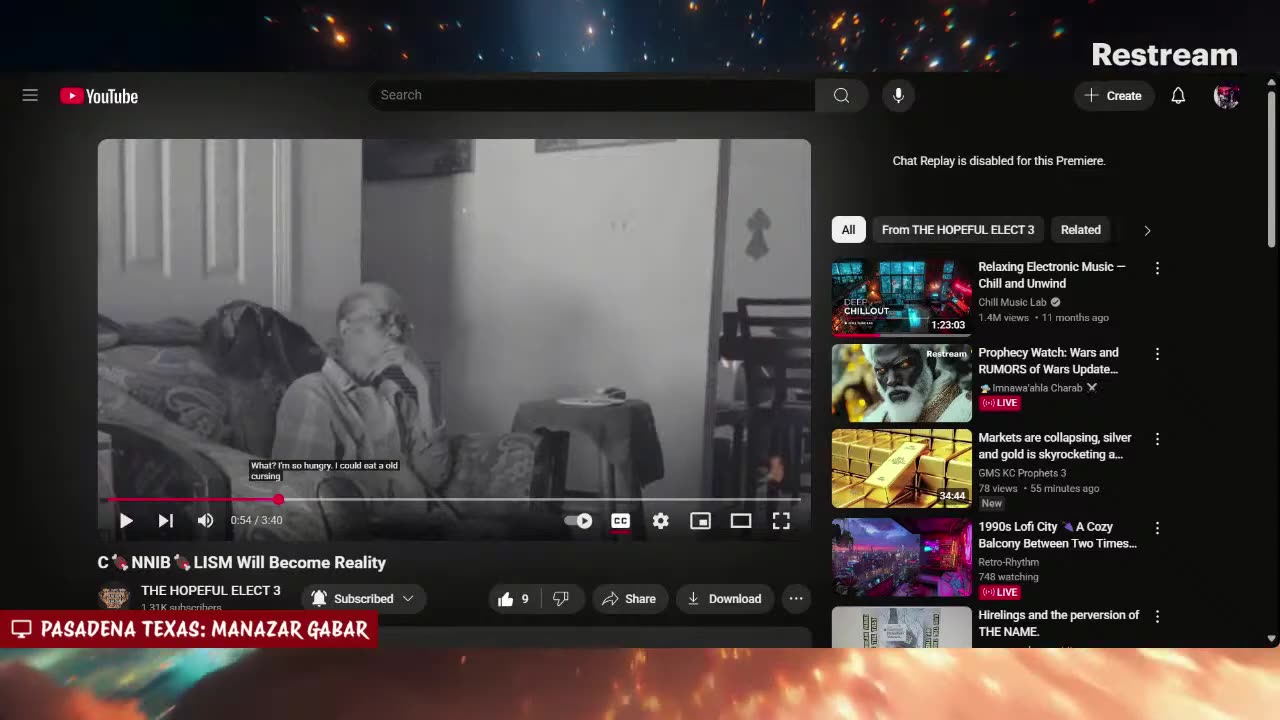Open options menu for Markets collapsing video
The image size is (1280, 720).
[1157, 439]
